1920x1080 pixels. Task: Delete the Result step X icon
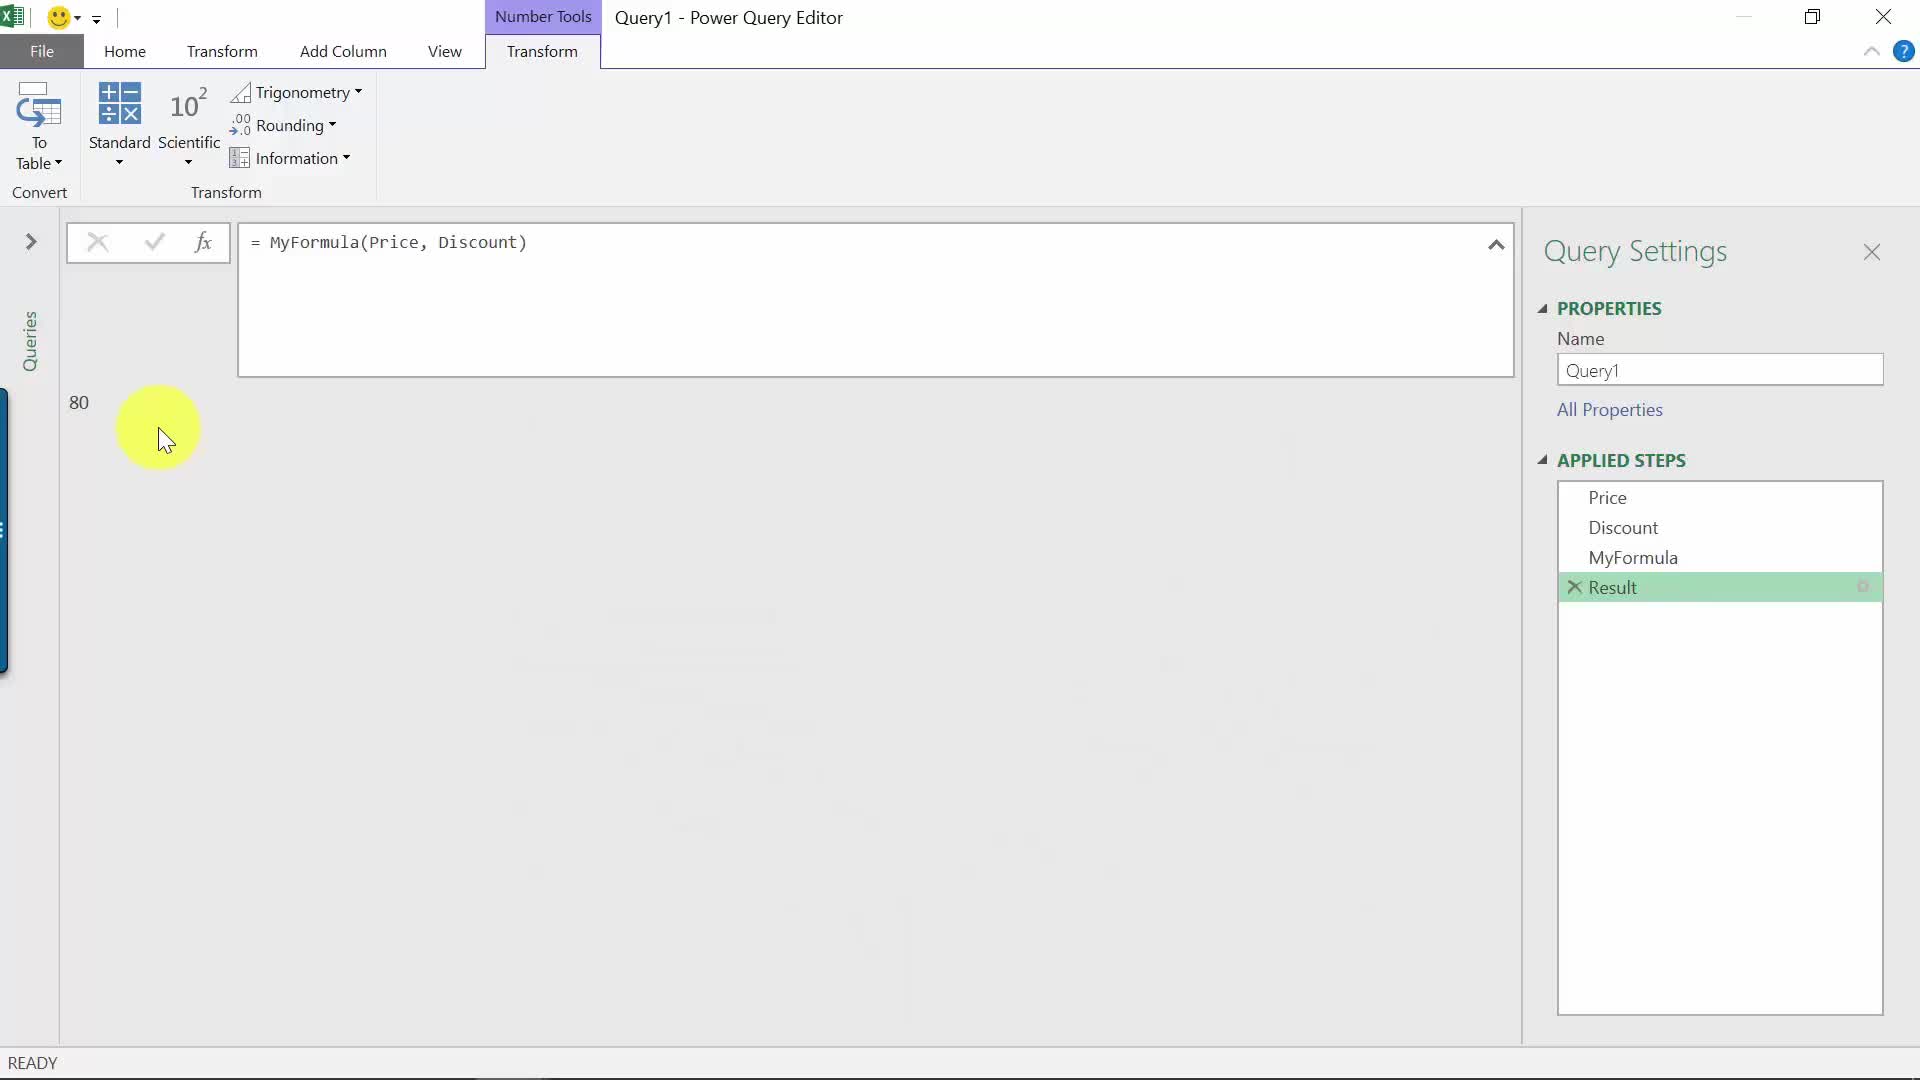[1574, 587]
